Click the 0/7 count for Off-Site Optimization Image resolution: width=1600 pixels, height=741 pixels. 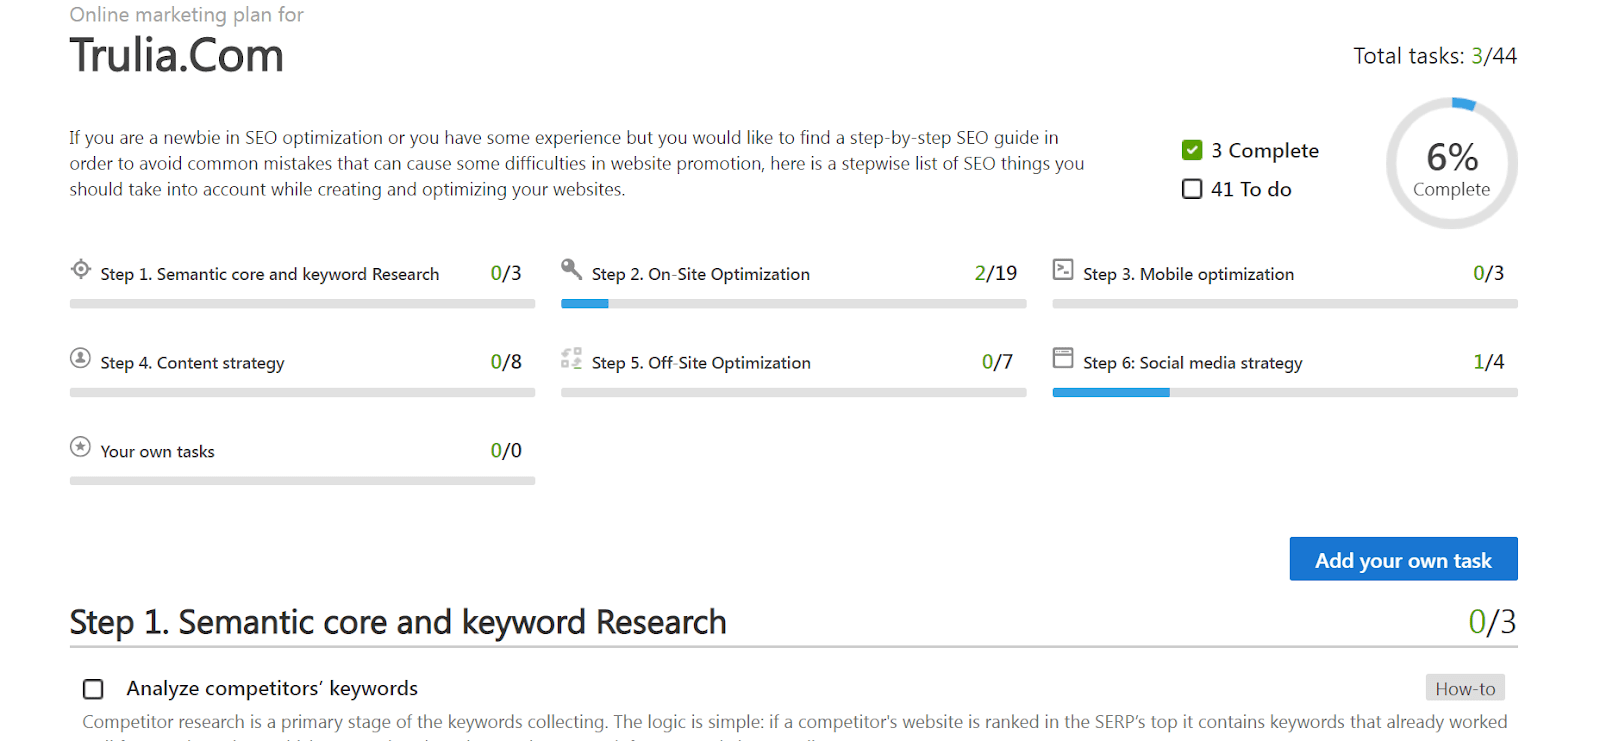coord(997,362)
